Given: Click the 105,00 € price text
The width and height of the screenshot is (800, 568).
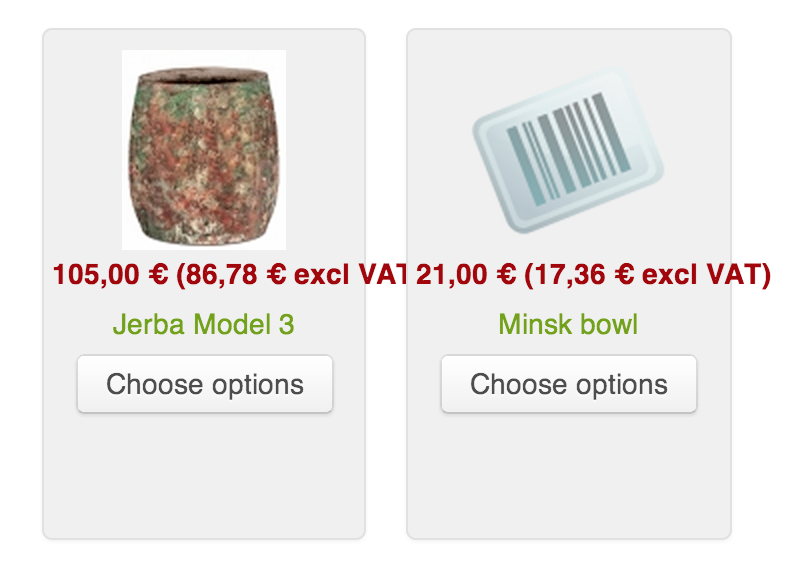Looking at the screenshot, I should click(x=110, y=275).
